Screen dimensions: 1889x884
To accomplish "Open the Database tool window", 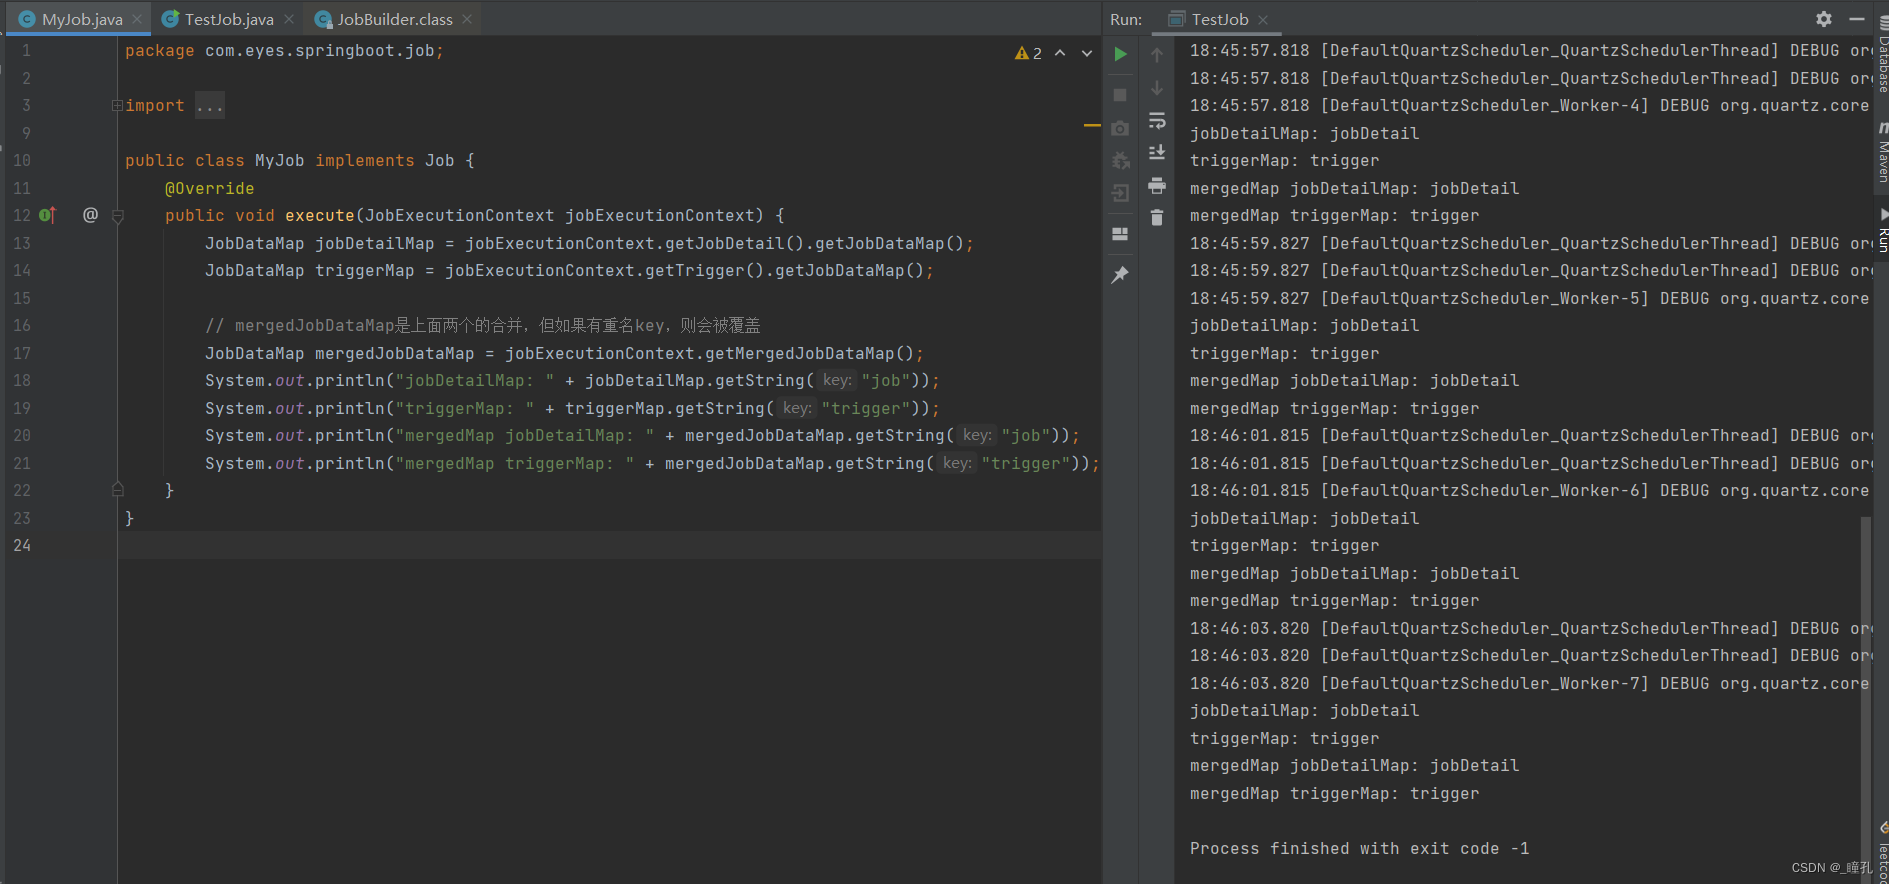I will [x=1882, y=52].
